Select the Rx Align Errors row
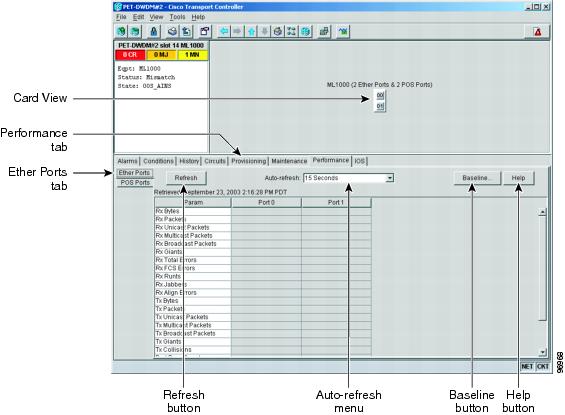 263,293
